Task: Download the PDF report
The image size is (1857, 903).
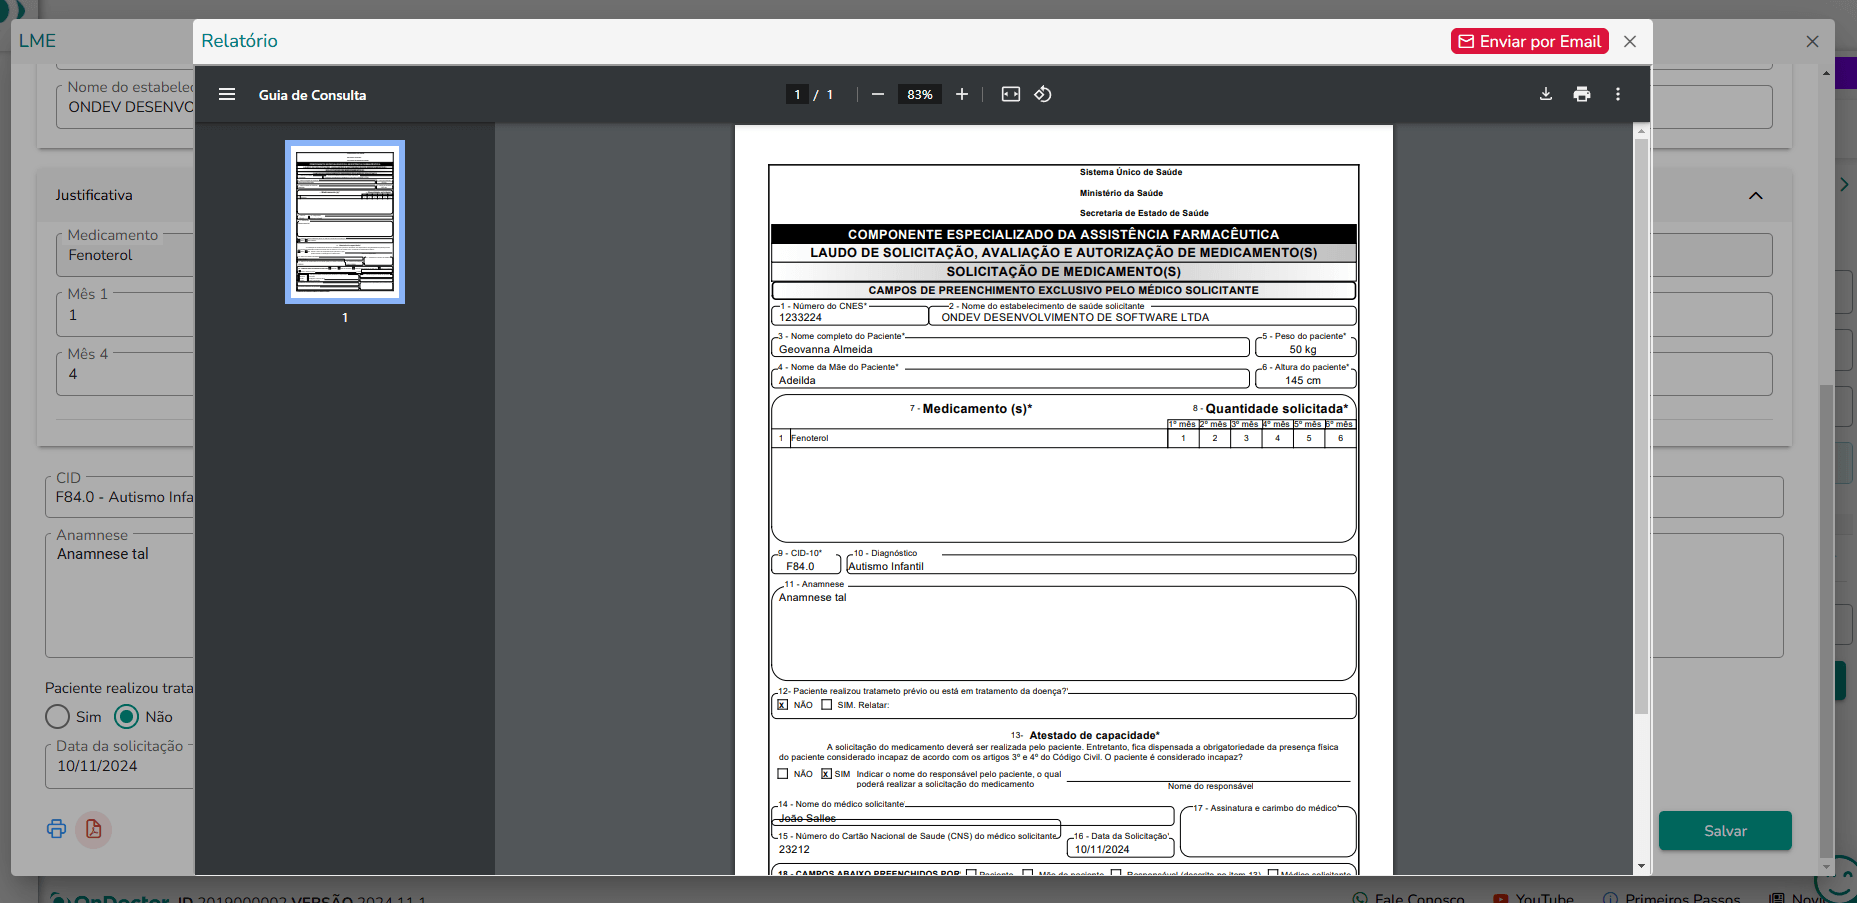Action: click(1546, 94)
